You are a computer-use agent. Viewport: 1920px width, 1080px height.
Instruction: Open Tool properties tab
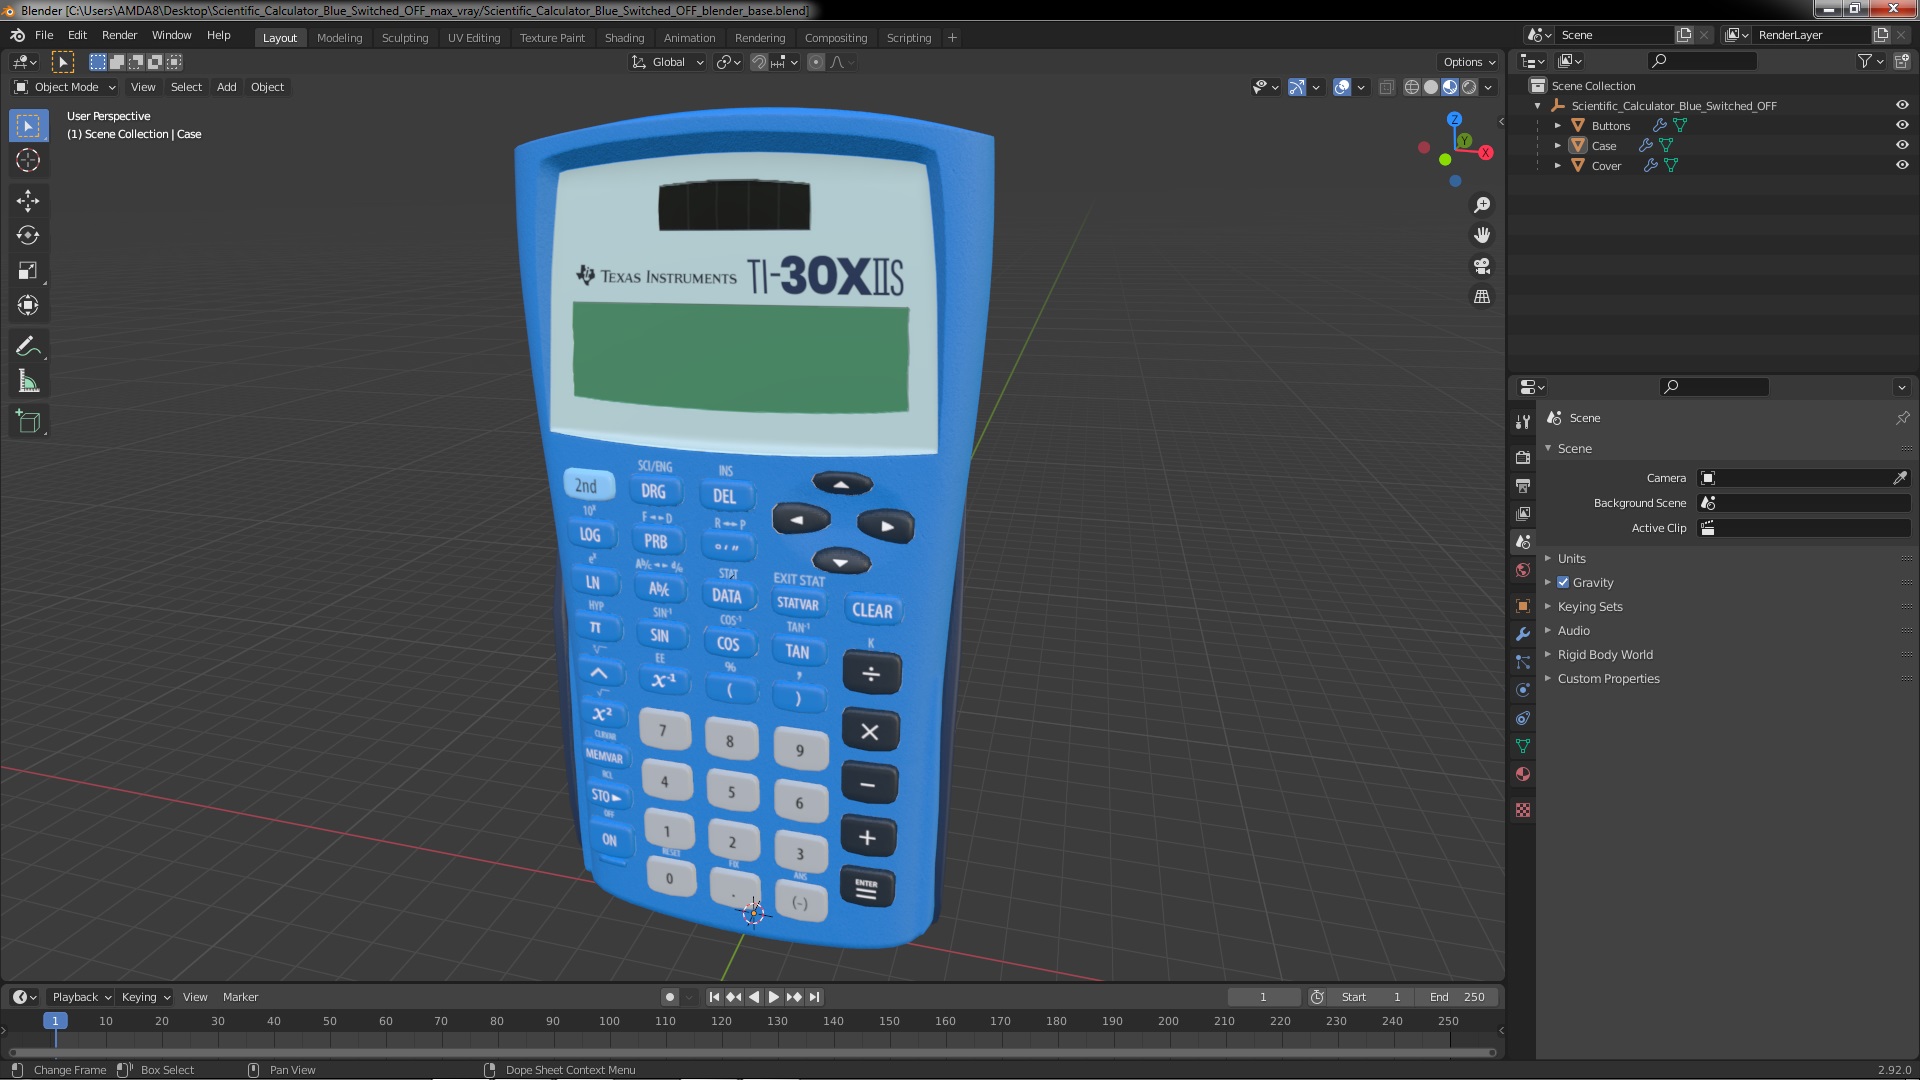click(x=1522, y=422)
